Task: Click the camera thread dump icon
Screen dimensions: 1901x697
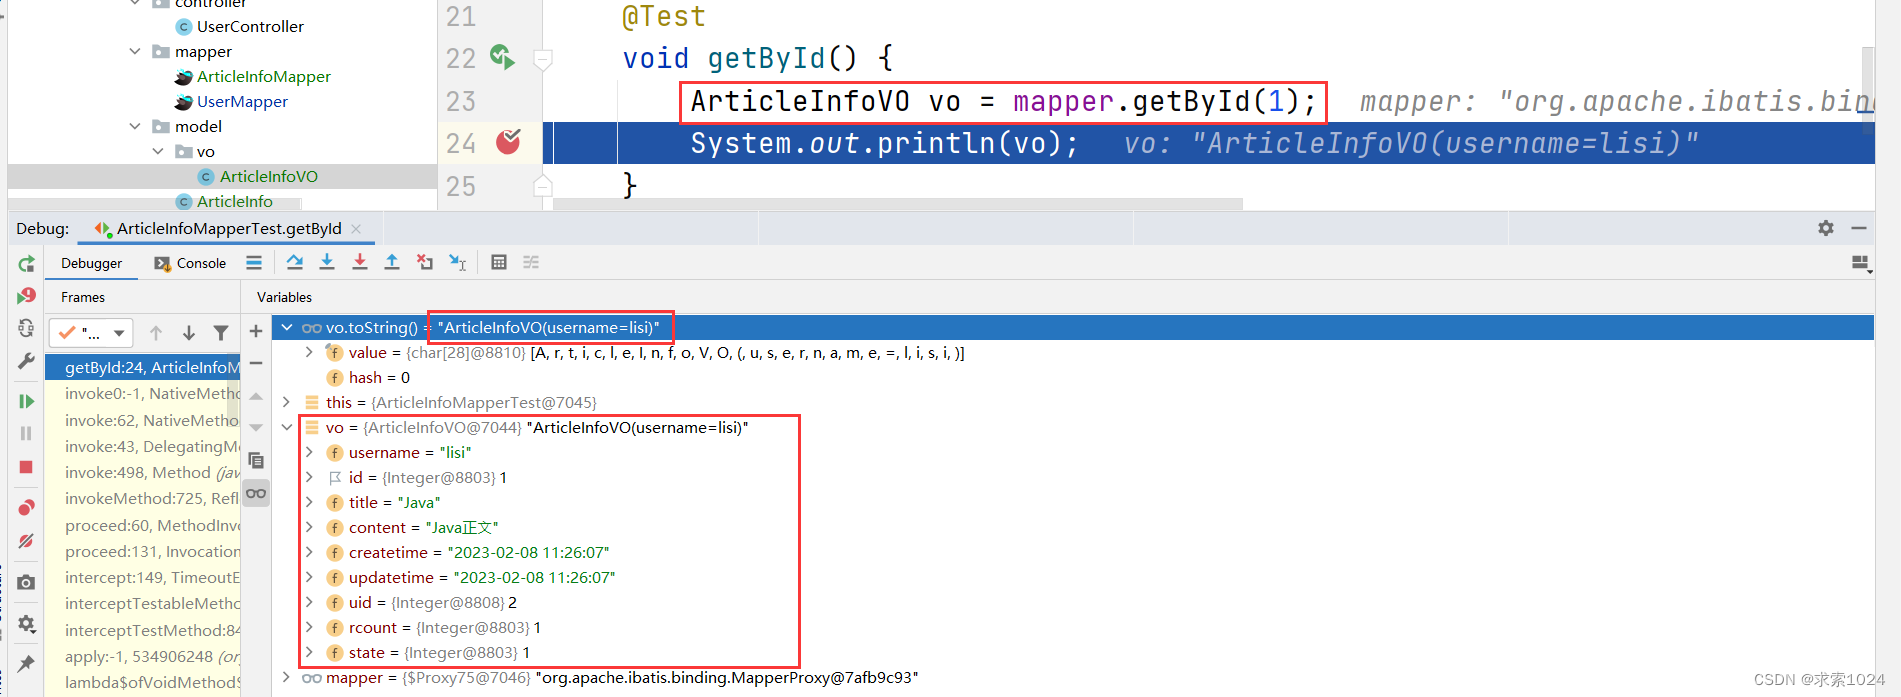Action: pos(27,582)
